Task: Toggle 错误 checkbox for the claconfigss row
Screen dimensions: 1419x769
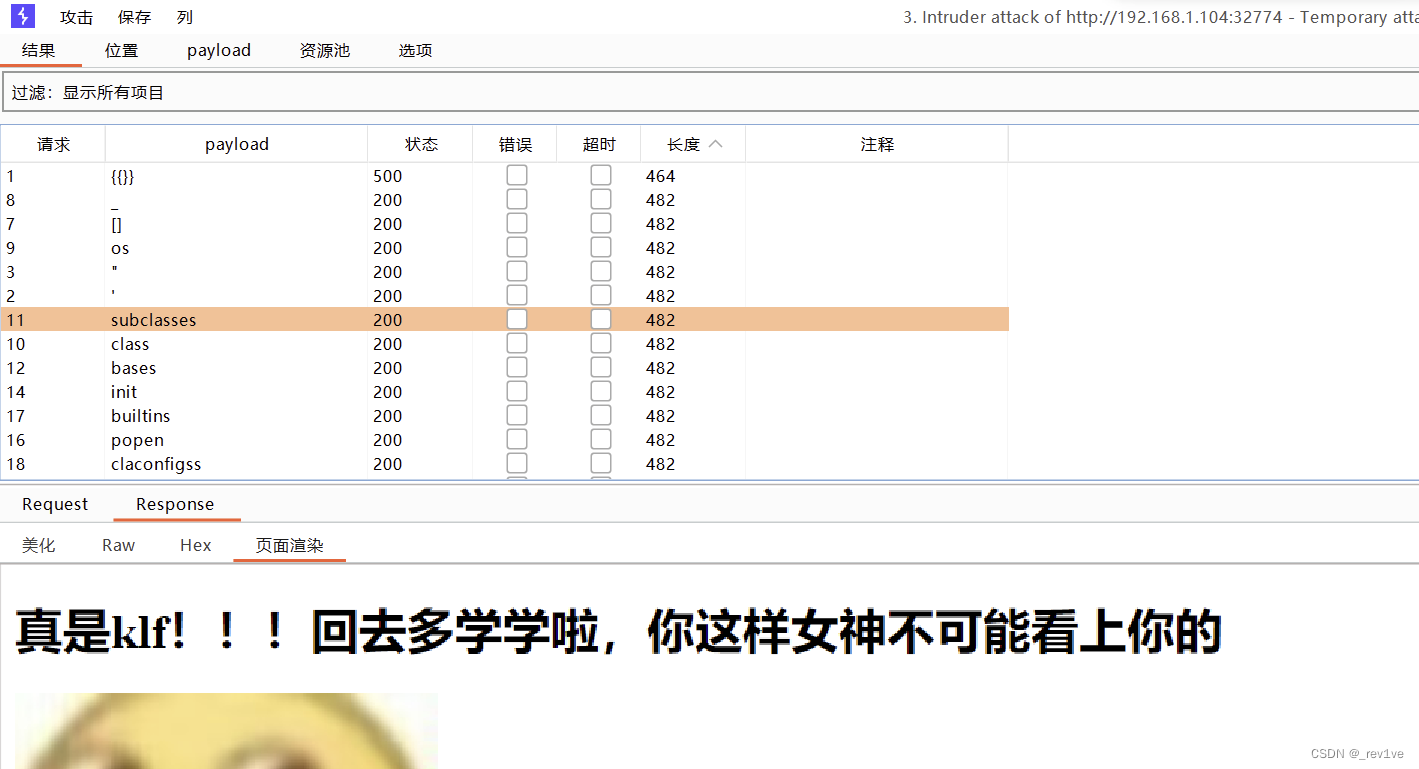Action: click(517, 463)
